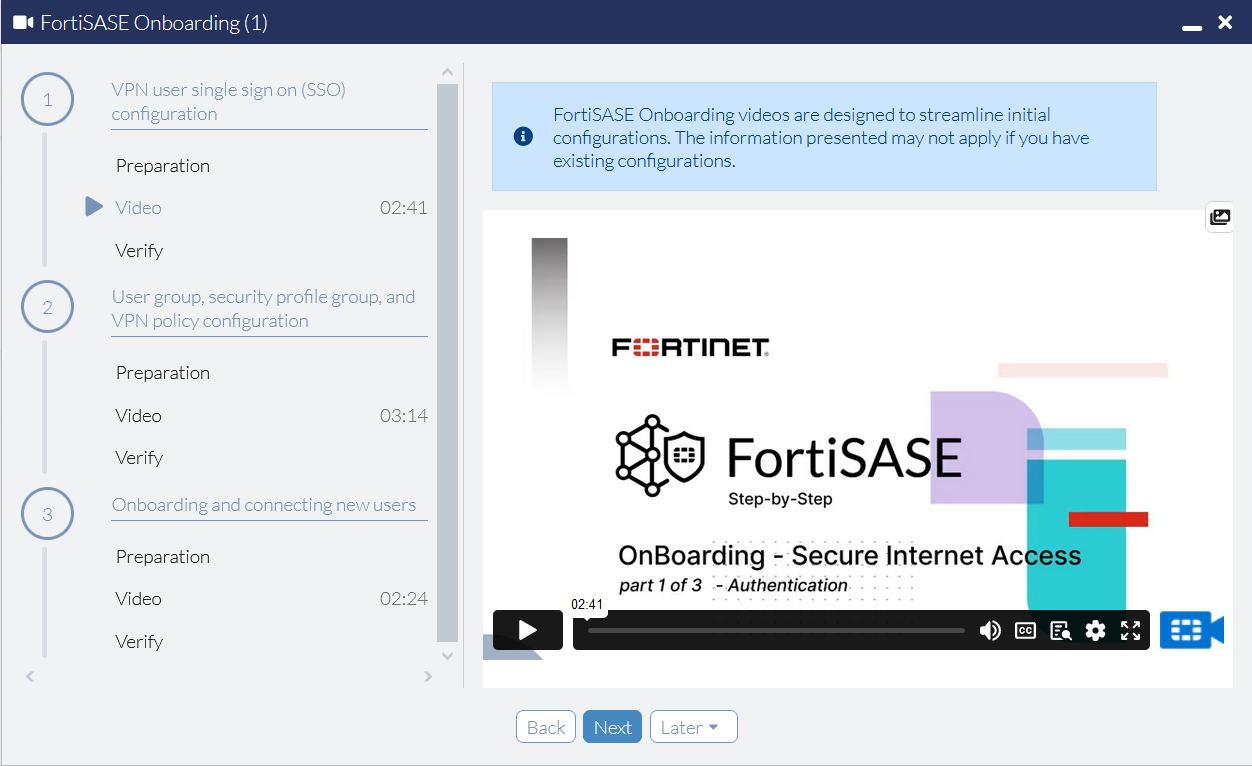The image size is (1252, 766).
Task: Play the FortiSASE onboarding video
Action: [527, 630]
